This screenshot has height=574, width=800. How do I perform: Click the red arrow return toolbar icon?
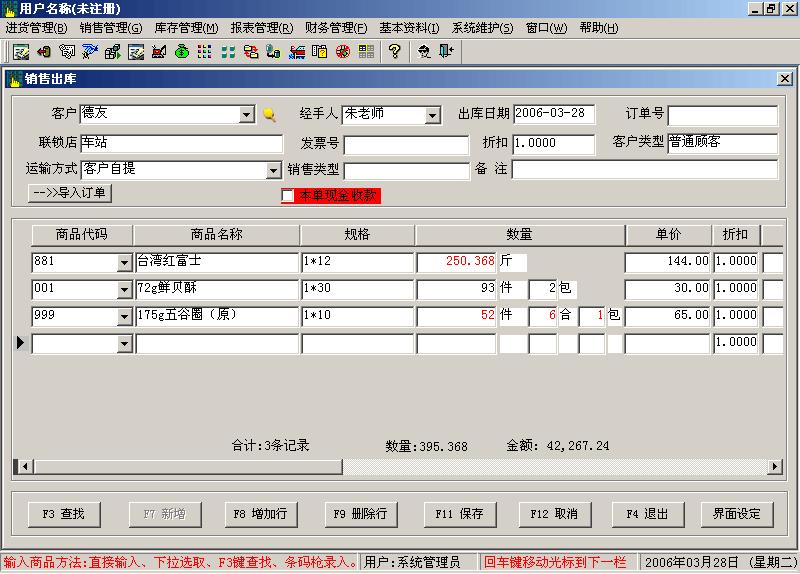click(x=44, y=52)
